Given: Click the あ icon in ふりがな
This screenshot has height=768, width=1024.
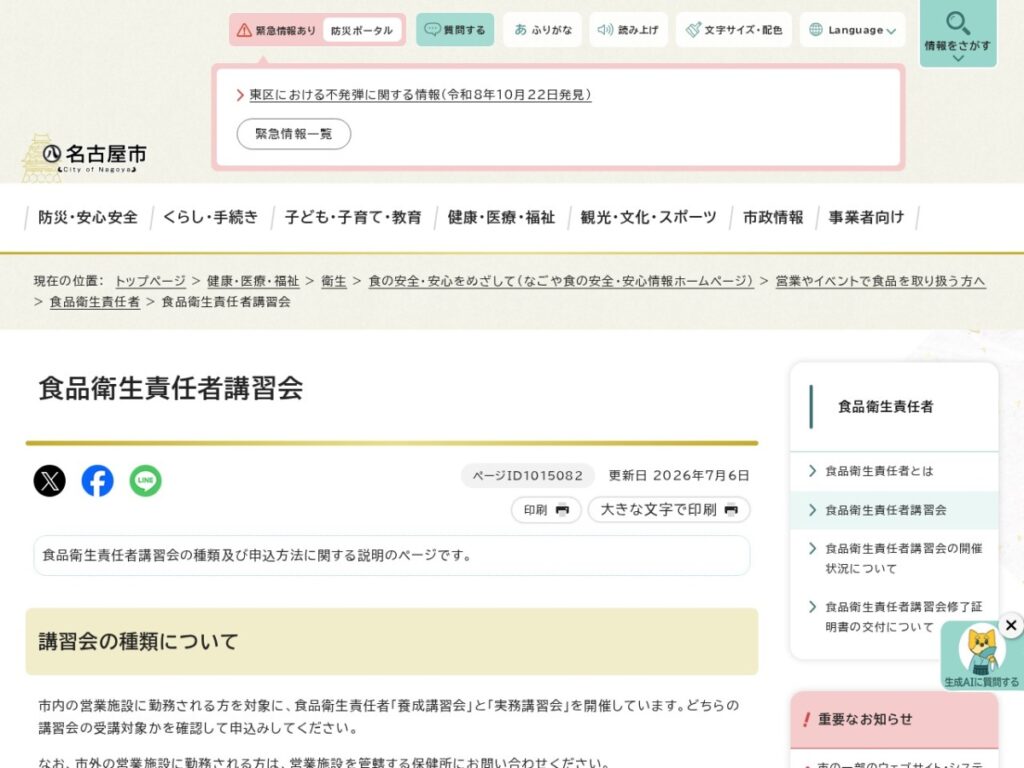Looking at the screenshot, I should [x=520, y=29].
